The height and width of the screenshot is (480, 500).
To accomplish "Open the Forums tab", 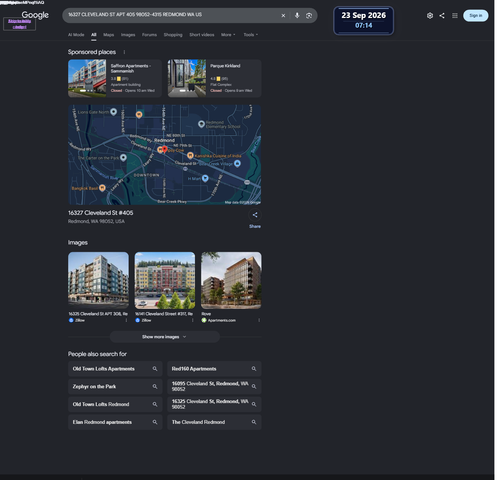I will (149, 35).
